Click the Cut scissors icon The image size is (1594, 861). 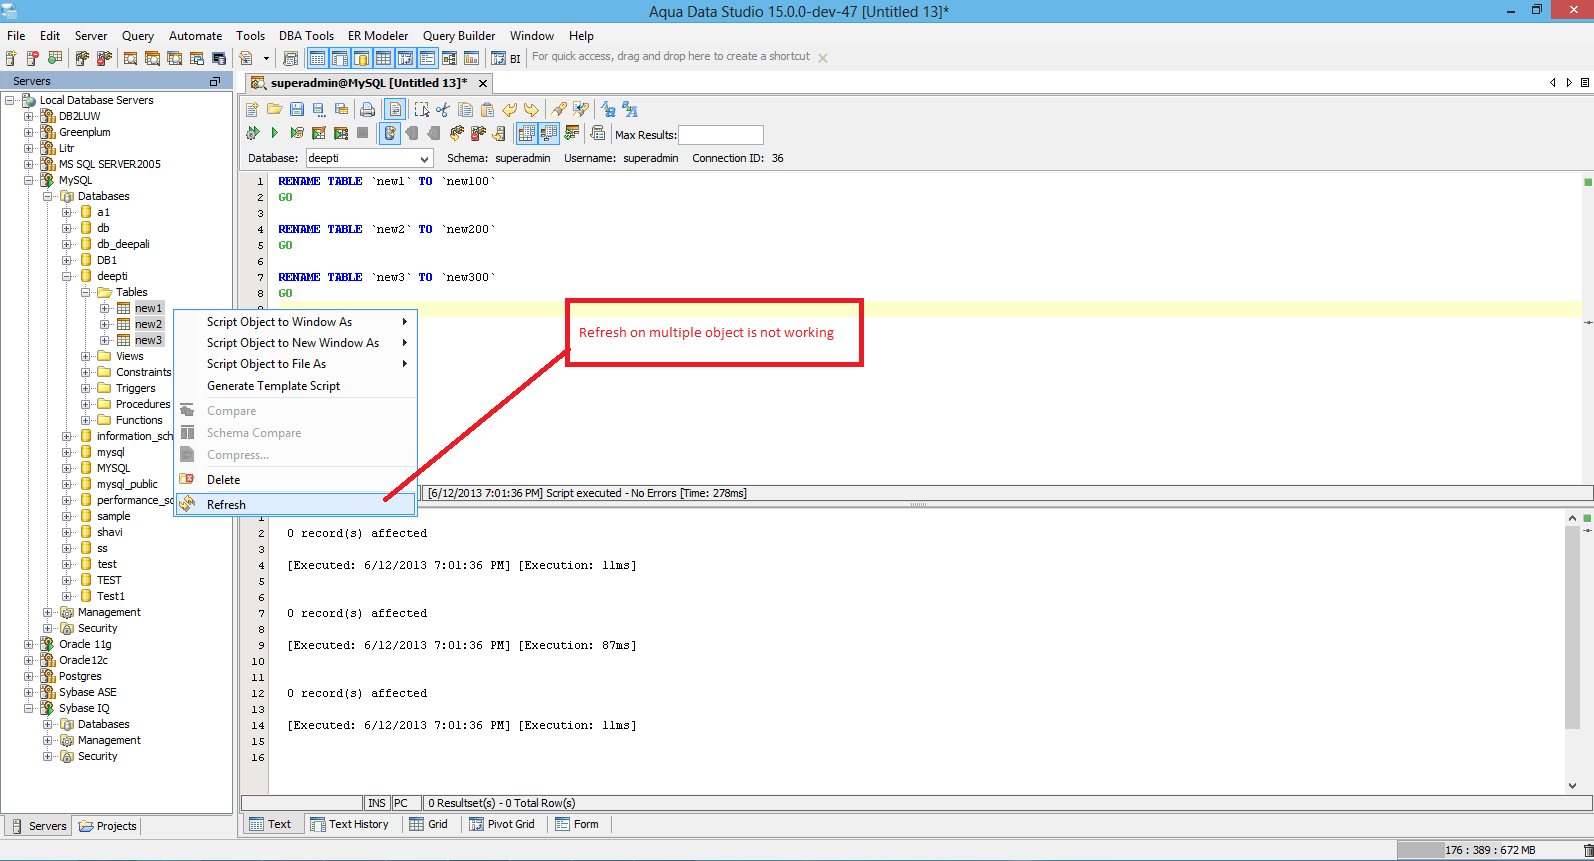pyautogui.click(x=443, y=109)
